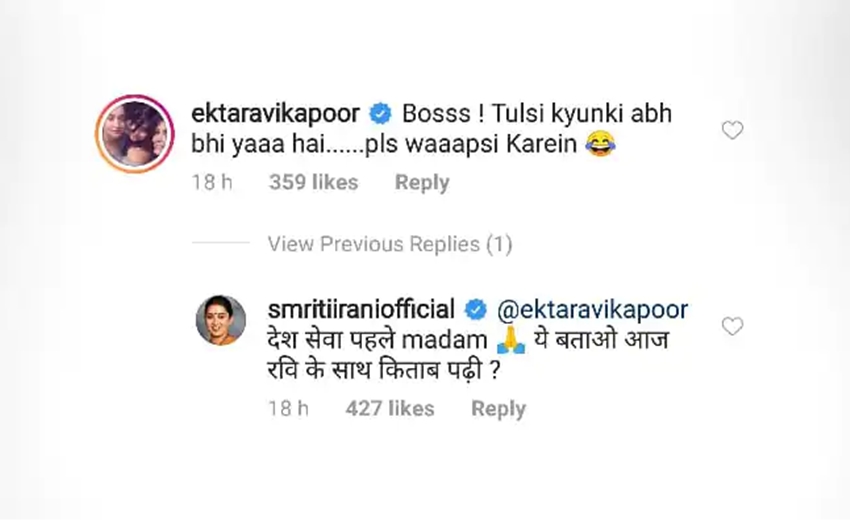
Task: Open ektaravikapoor's profile picture
Action: coord(134,133)
